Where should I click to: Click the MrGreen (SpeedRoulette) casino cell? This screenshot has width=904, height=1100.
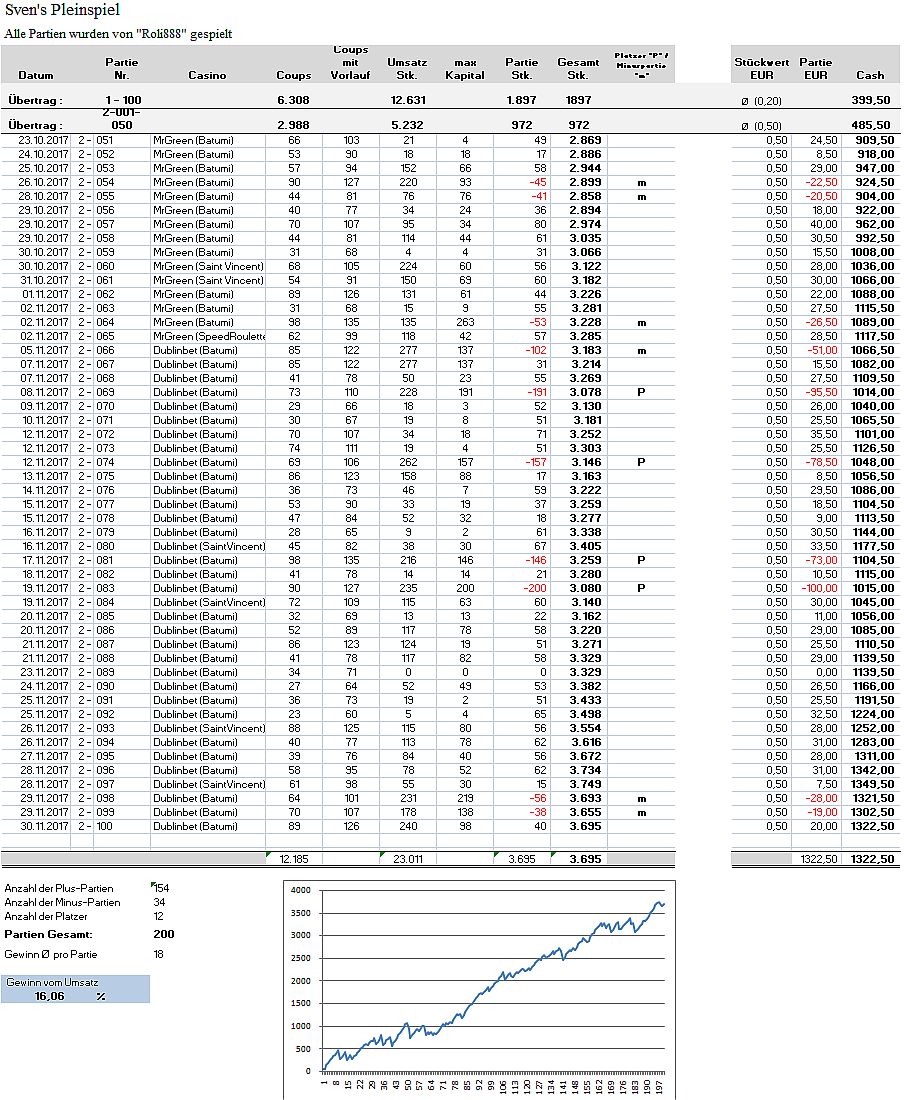click(208, 336)
